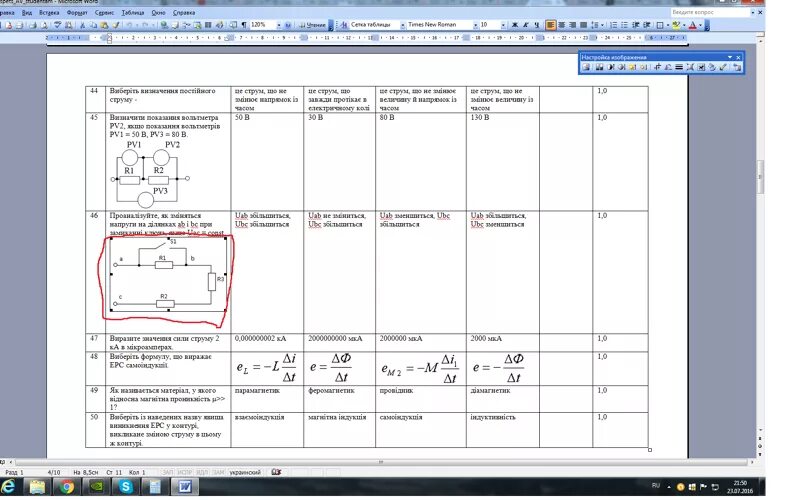Open Skype from the taskbar

coord(126,487)
